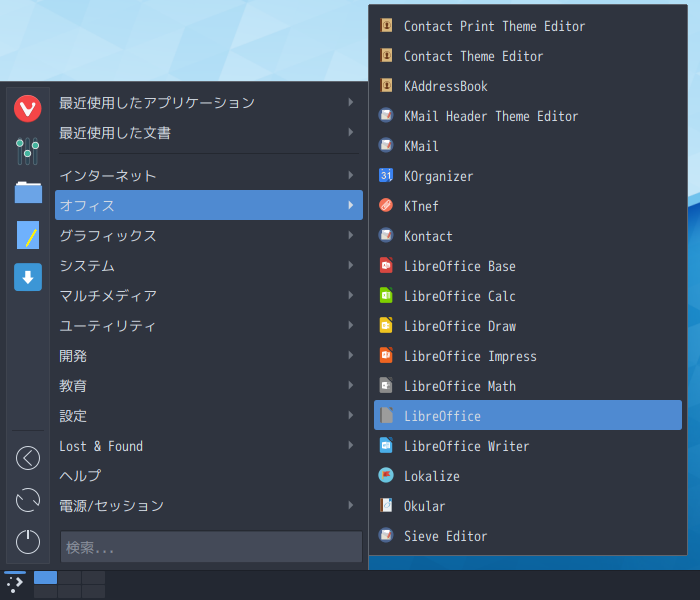
Task: Switch to second virtual desktop in pager
Action: click(x=69, y=577)
